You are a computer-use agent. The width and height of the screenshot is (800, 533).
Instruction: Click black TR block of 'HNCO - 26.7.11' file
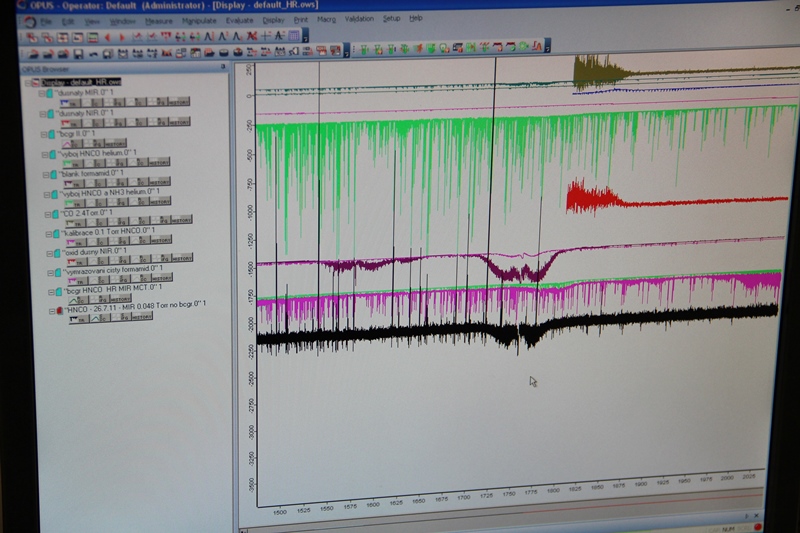pyautogui.click(x=80, y=319)
